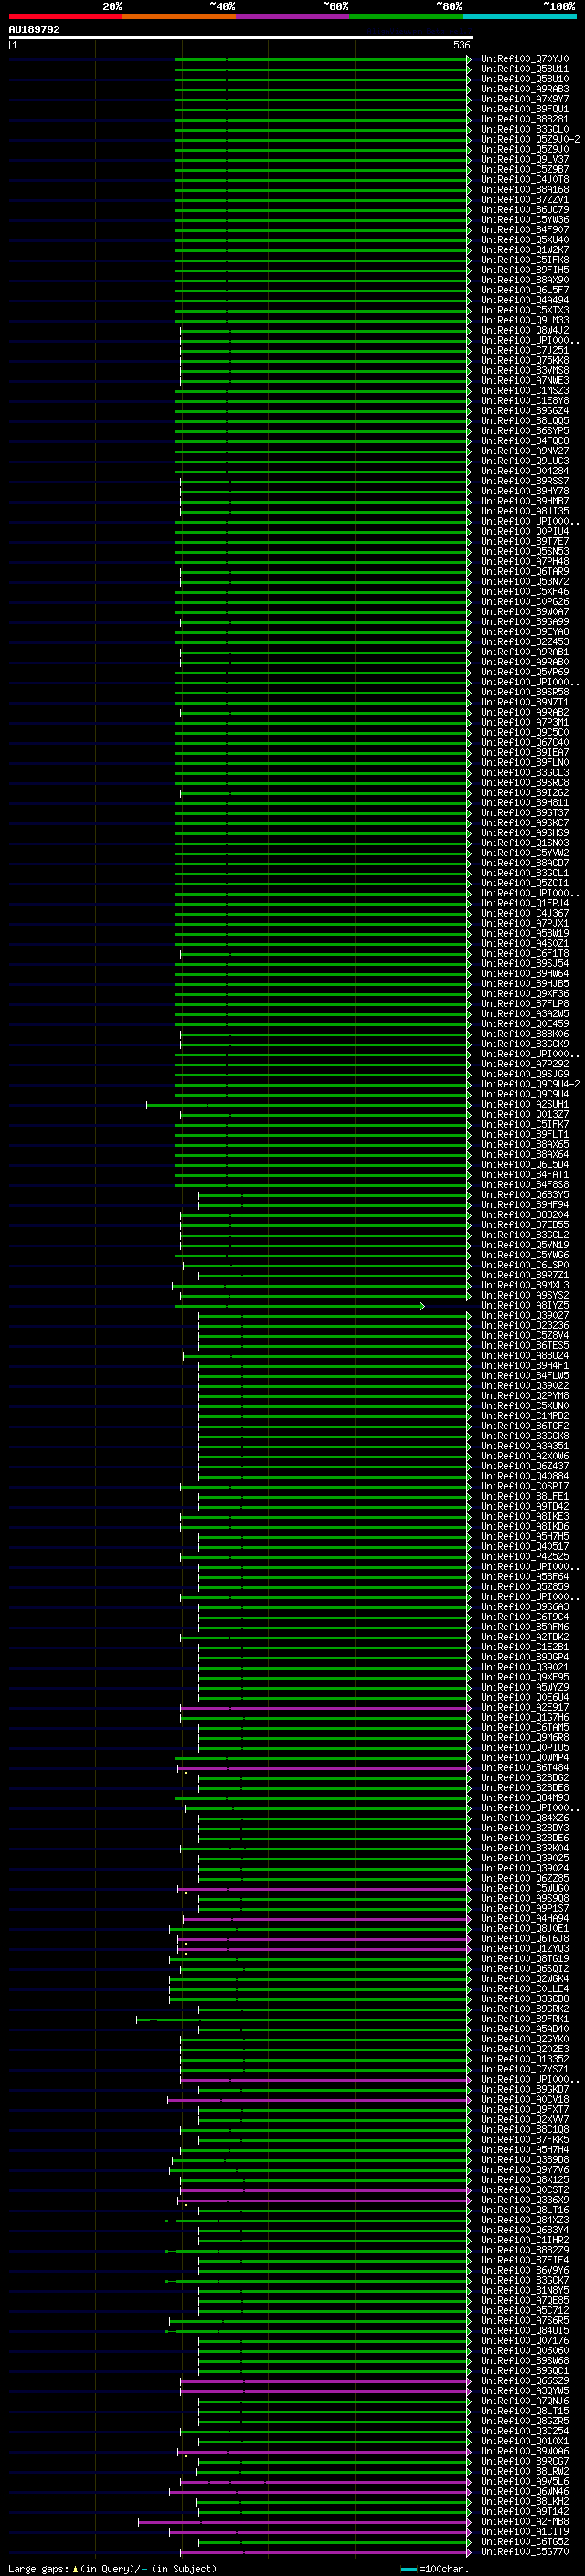
Task: Select the UniRef100_Q5Z9J0-2 label
Action: 530,139
